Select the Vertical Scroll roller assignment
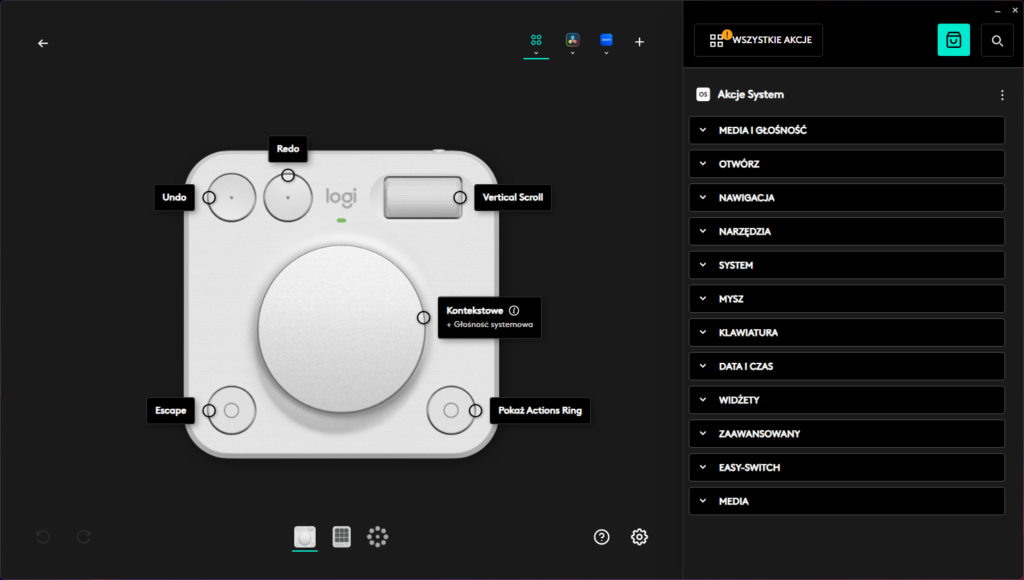 tap(512, 197)
